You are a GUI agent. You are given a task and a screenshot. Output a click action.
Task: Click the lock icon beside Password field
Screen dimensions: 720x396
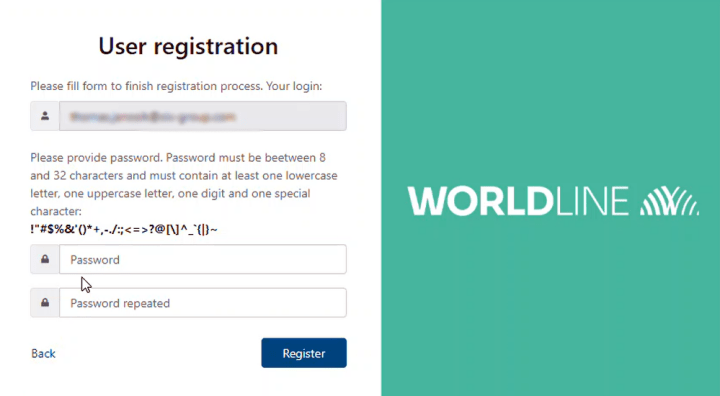click(x=45, y=260)
